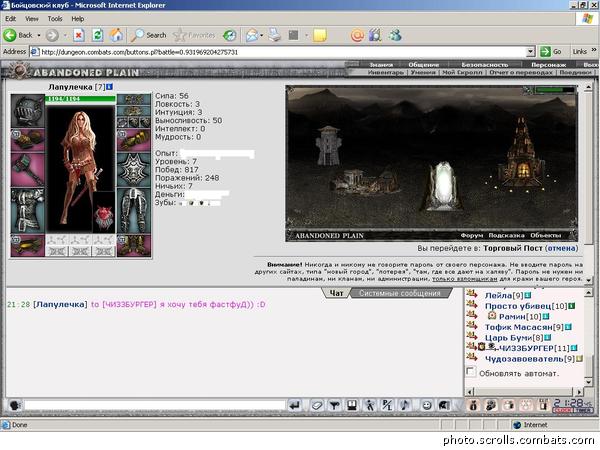The width and height of the screenshot is (600, 450).
Task: Expand the address bar dropdown arrow
Action: tap(530, 52)
